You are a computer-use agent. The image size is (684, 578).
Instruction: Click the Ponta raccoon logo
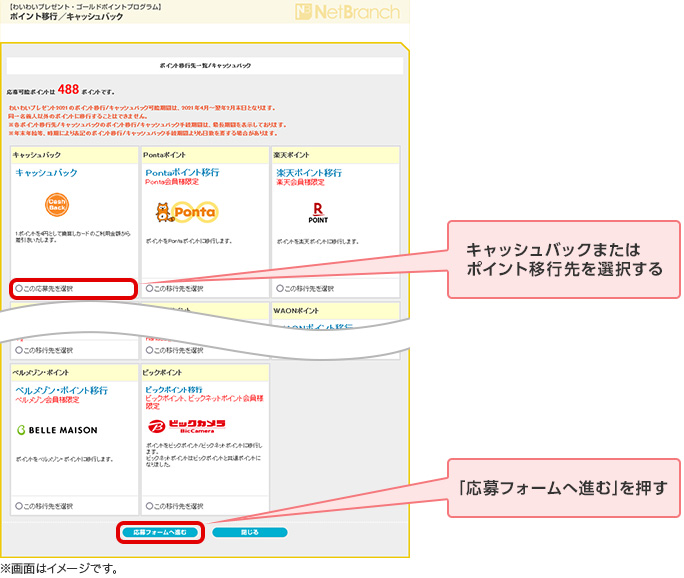pyautogui.click(x=186, y=211)
